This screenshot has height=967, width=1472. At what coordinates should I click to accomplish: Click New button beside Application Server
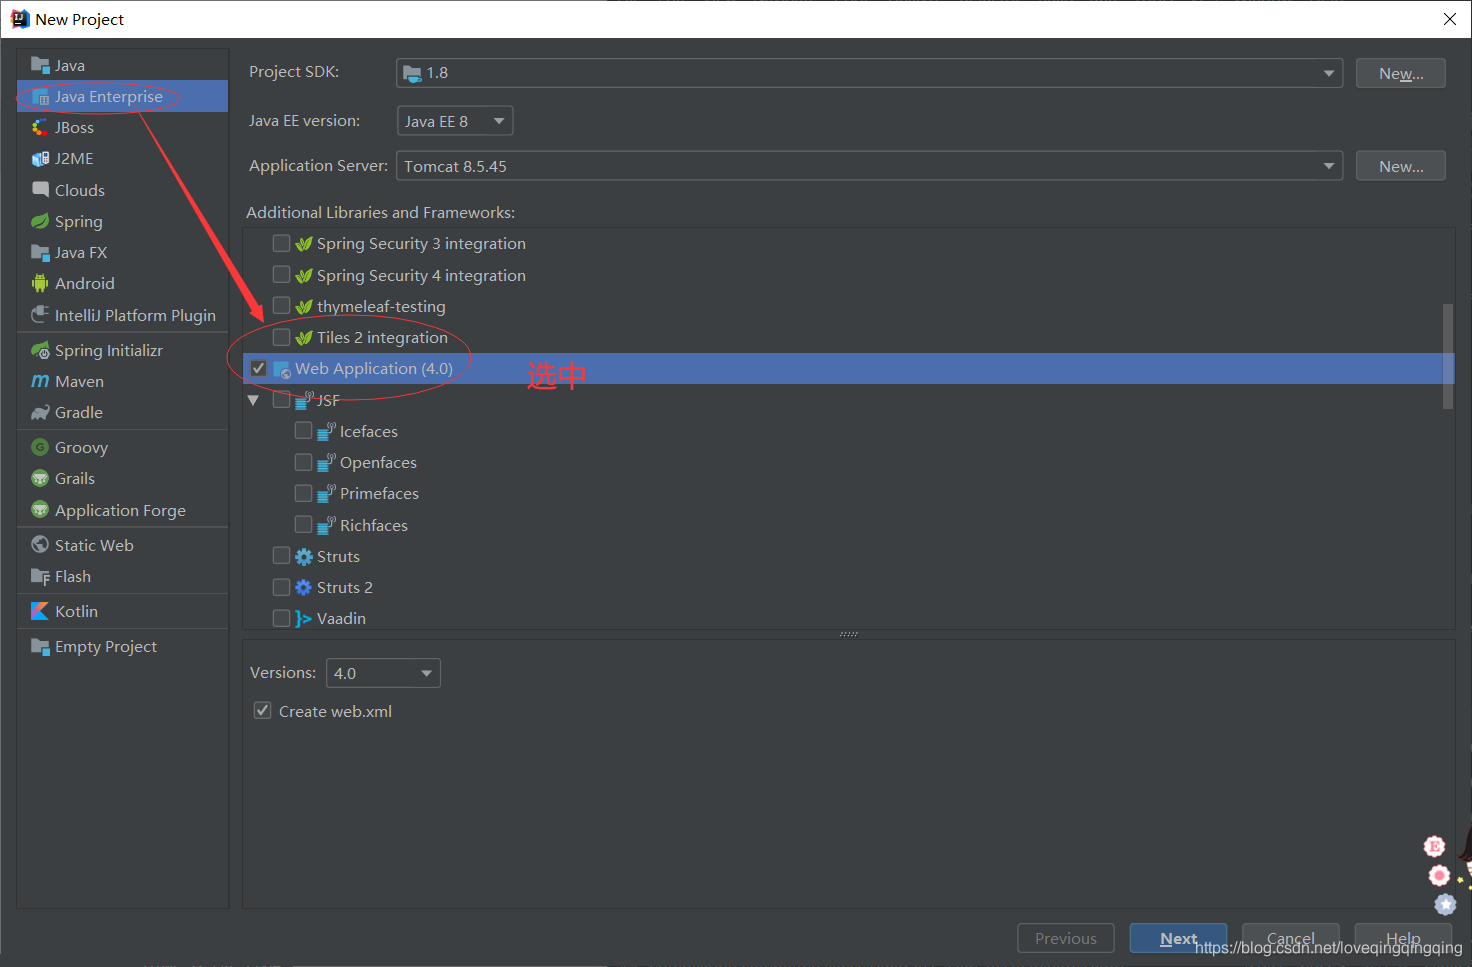1400,166
